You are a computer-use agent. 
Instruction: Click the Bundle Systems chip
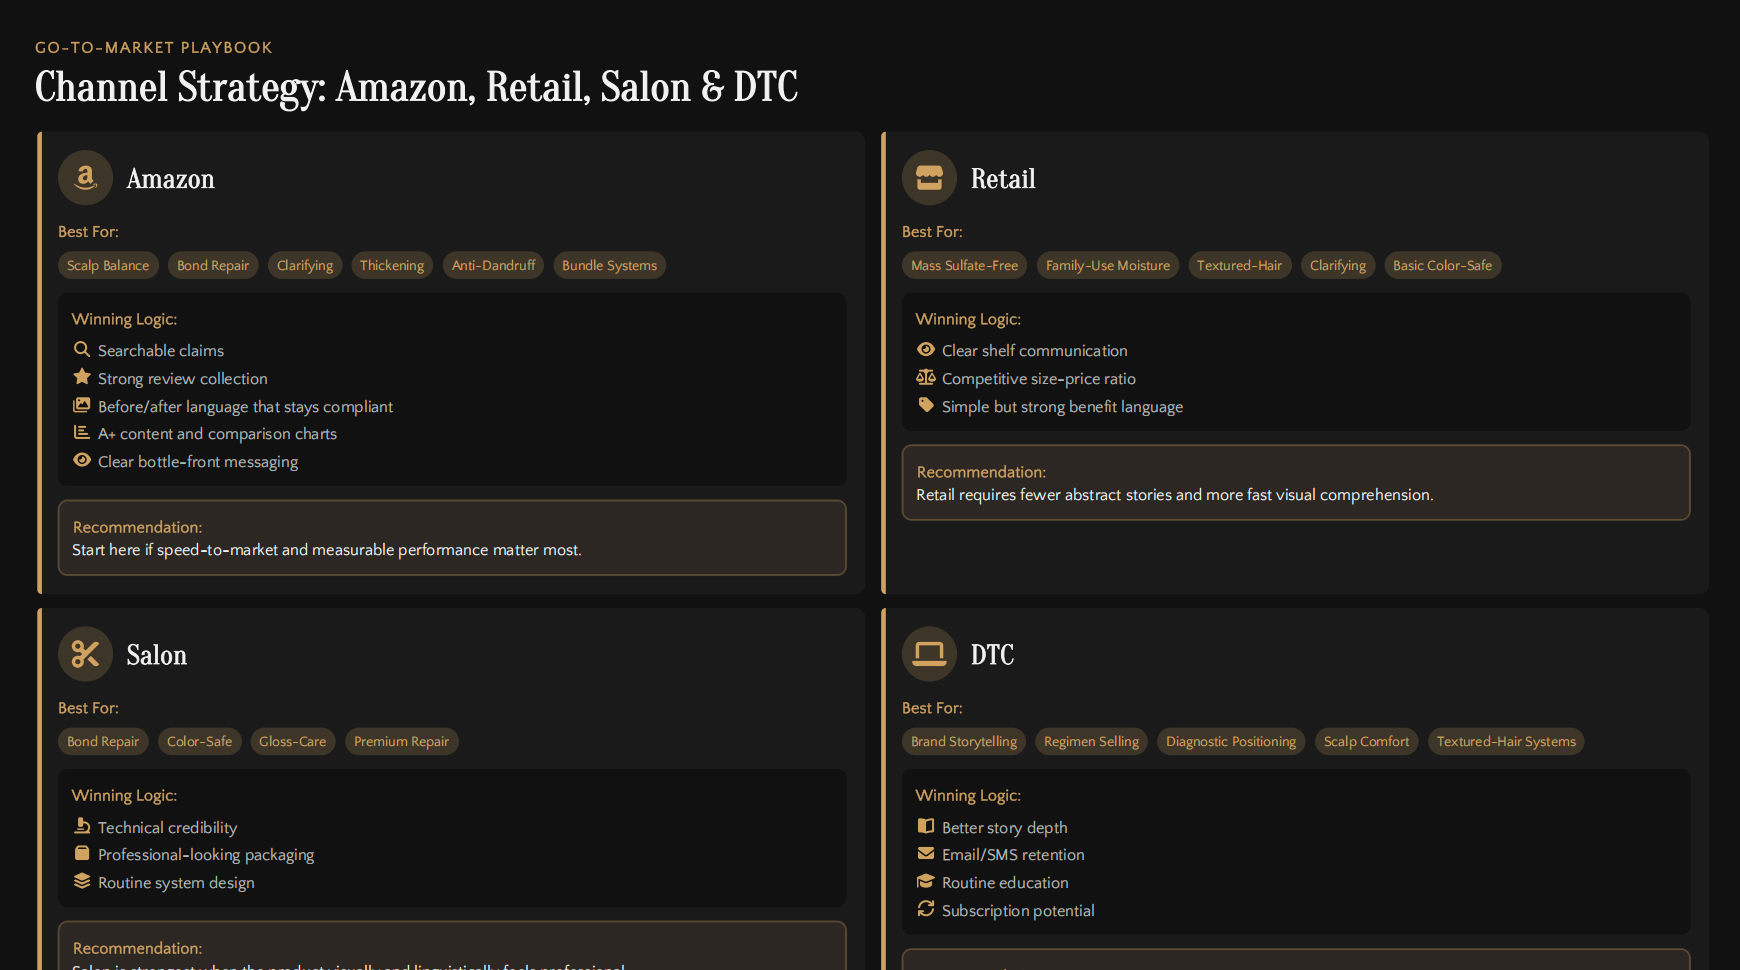tap(610, 265)
